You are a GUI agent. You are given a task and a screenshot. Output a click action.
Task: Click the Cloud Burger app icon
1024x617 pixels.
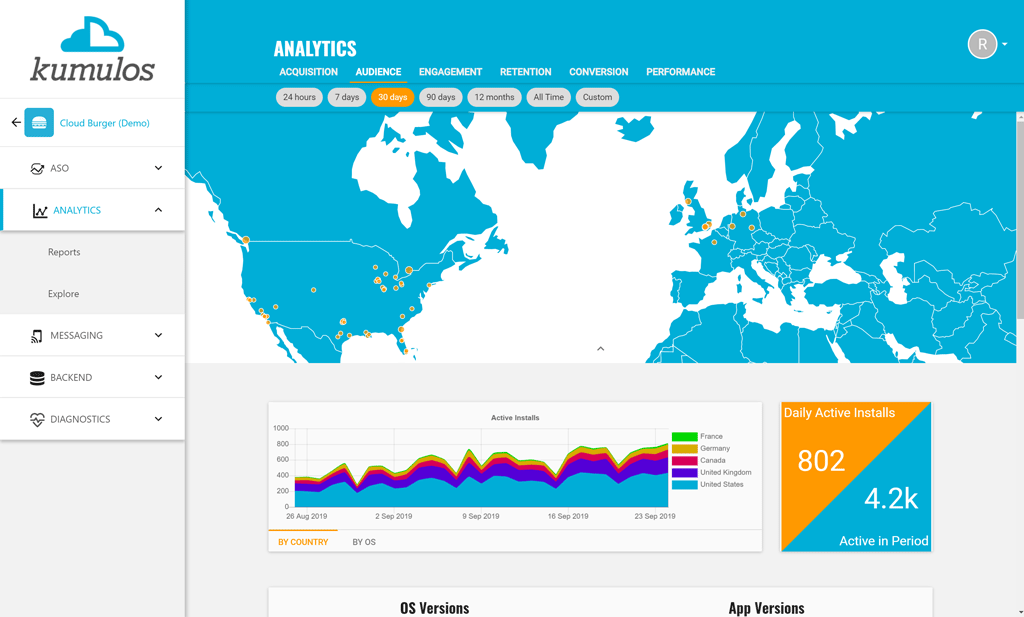pyautogui.click(x=39, y=123)
